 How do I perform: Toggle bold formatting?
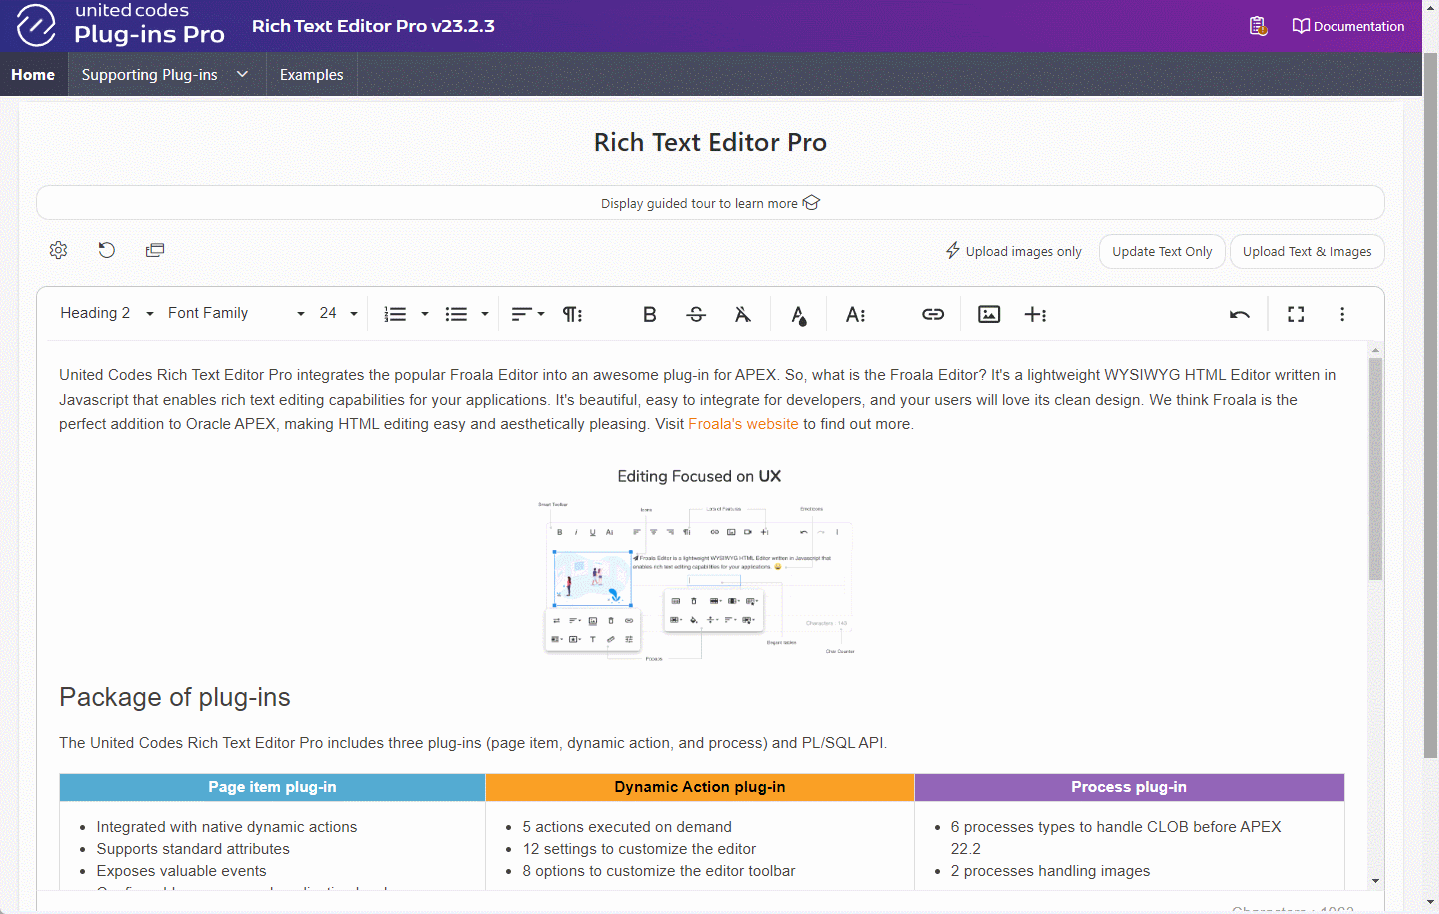[649, 314]
